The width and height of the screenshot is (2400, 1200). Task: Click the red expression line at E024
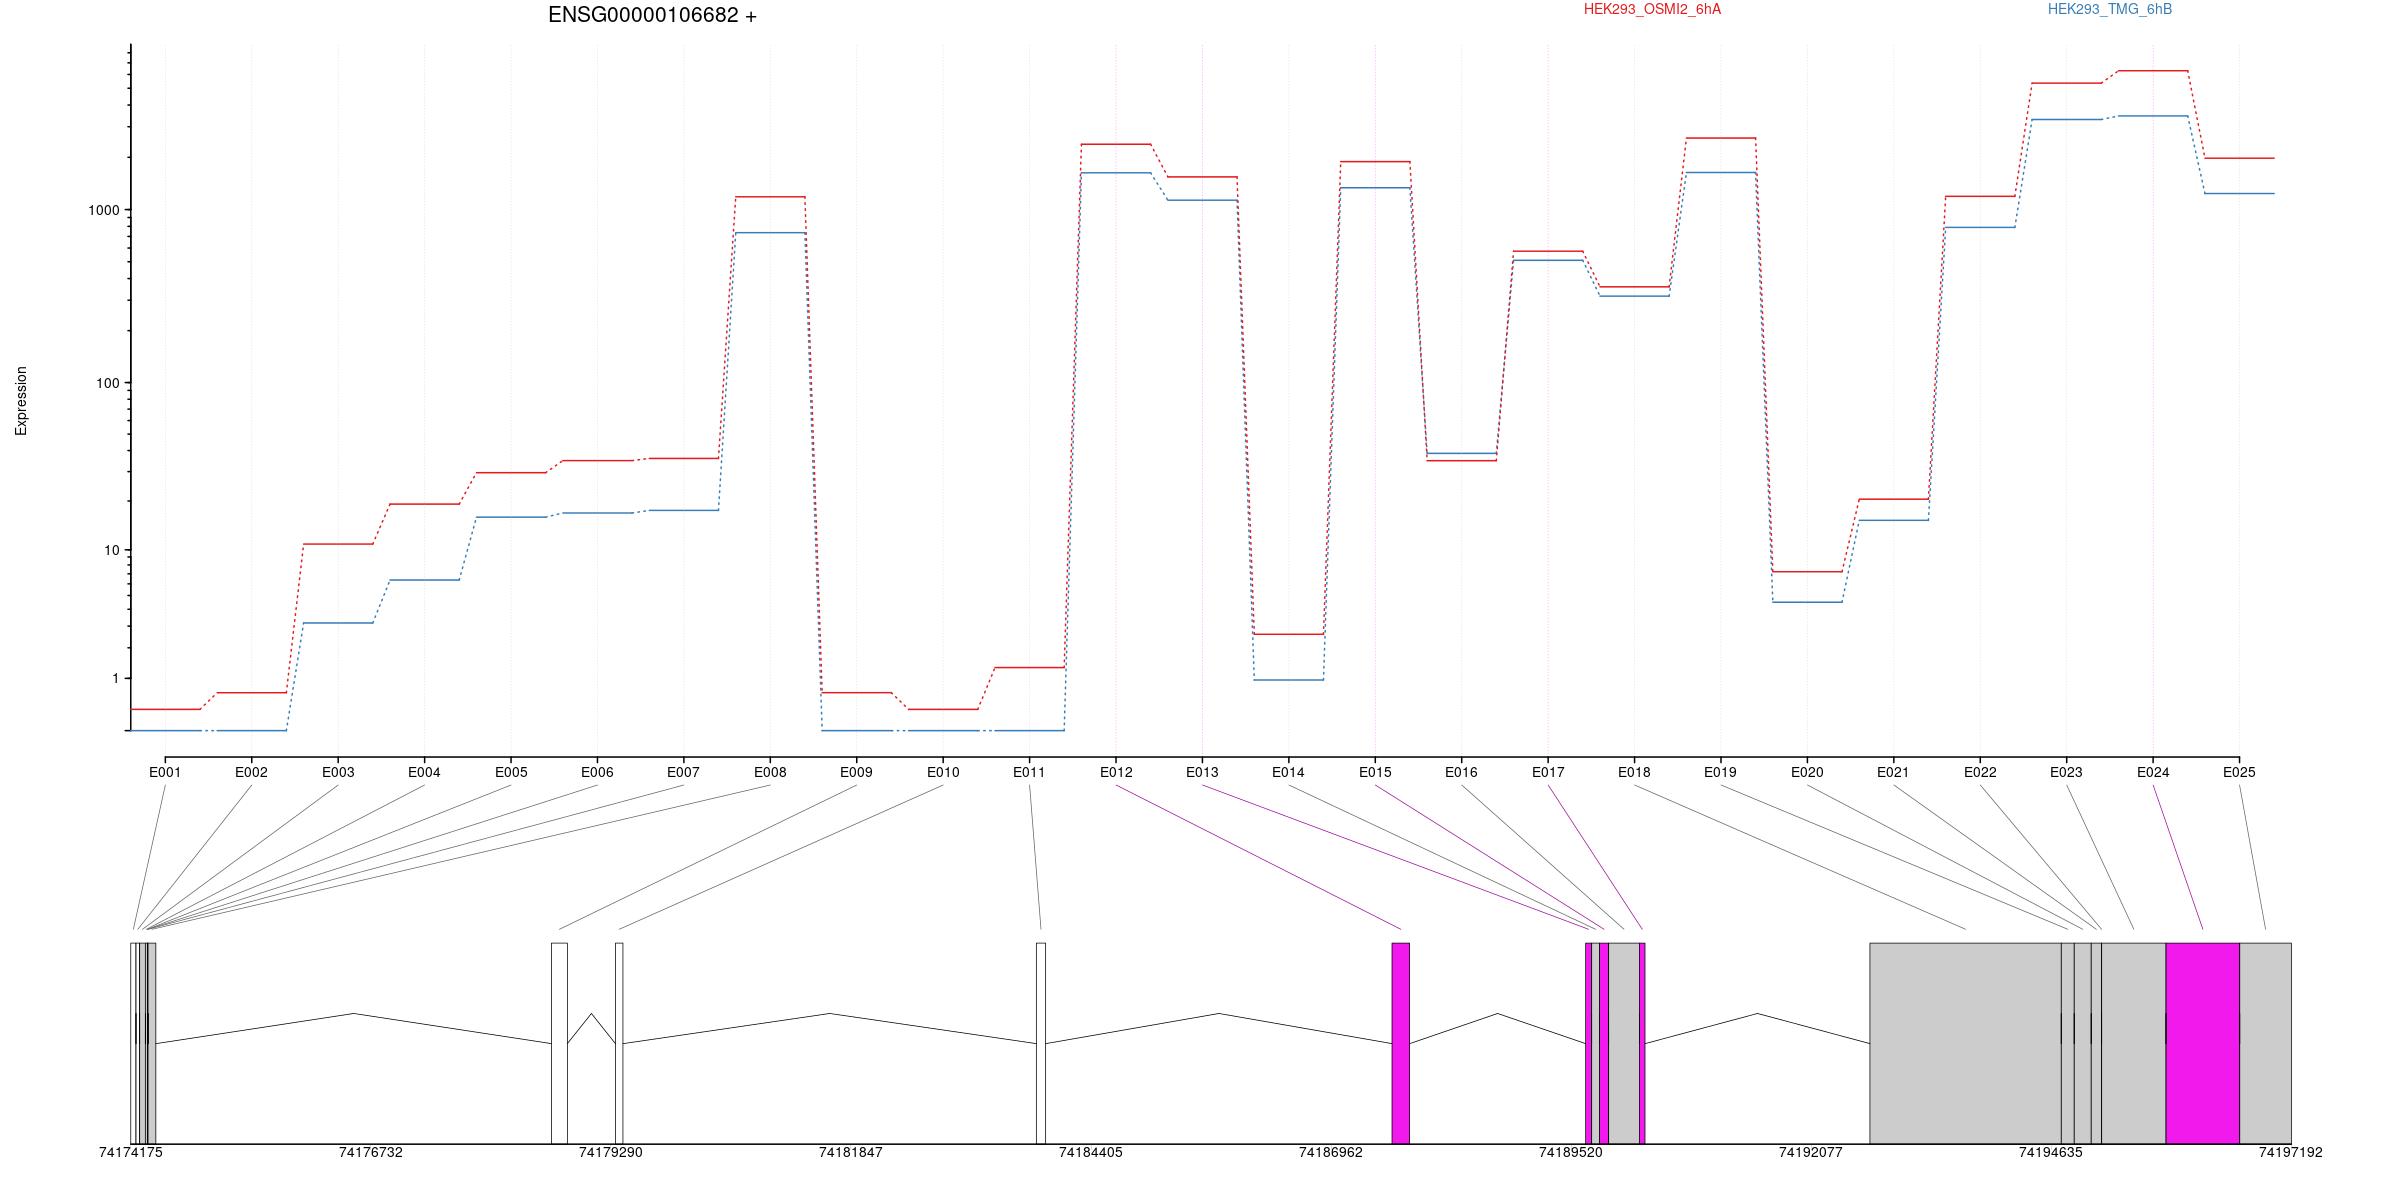(x=2153, y=71)
